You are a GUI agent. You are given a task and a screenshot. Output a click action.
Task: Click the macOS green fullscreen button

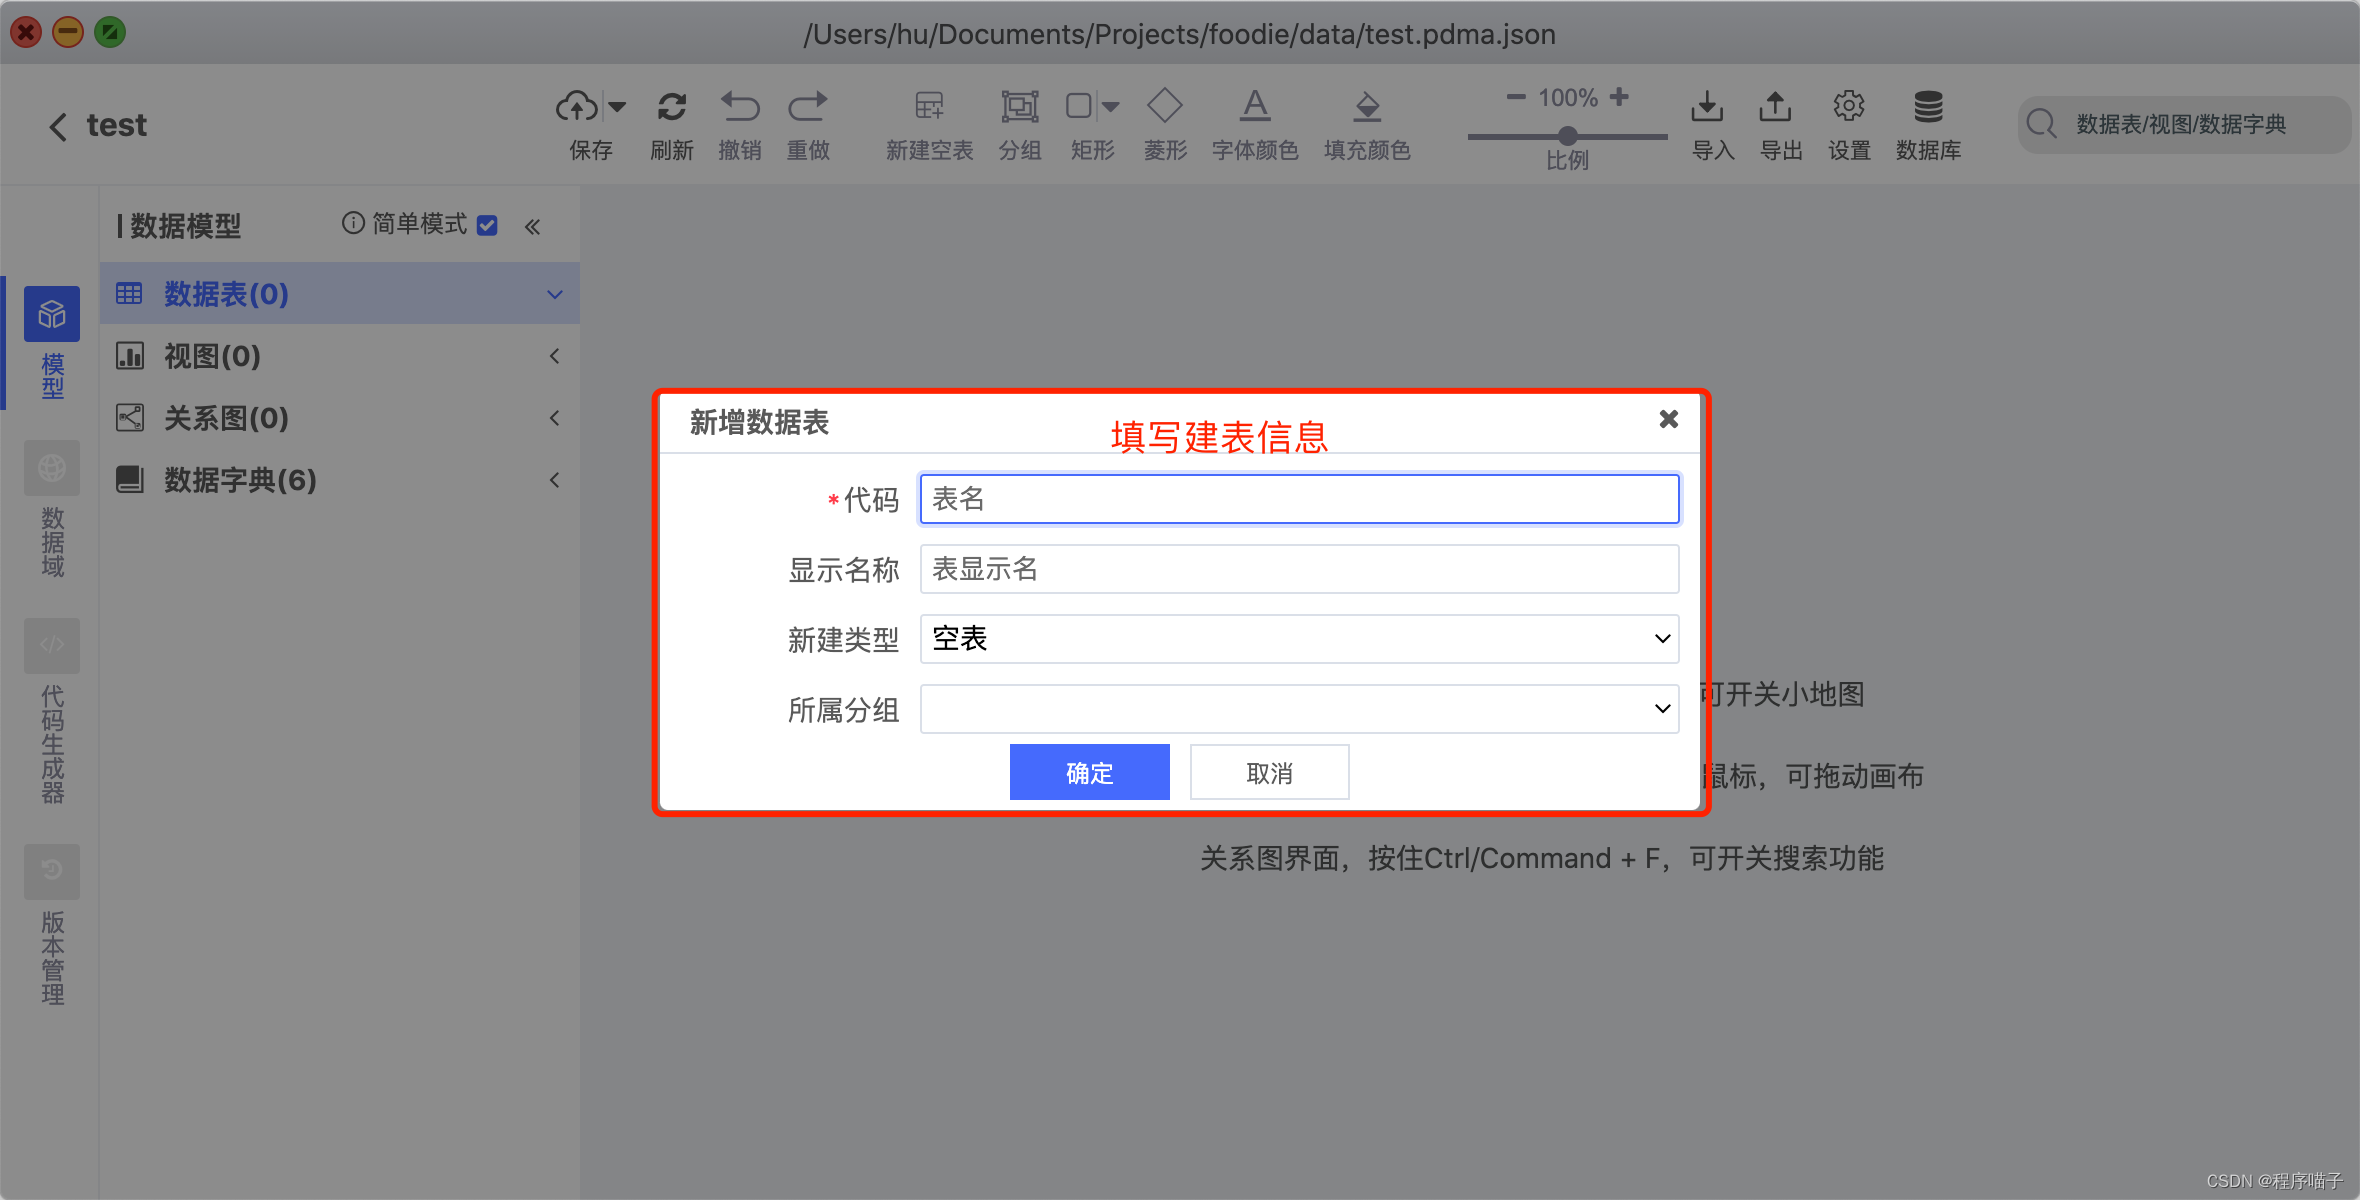[110, 32]
